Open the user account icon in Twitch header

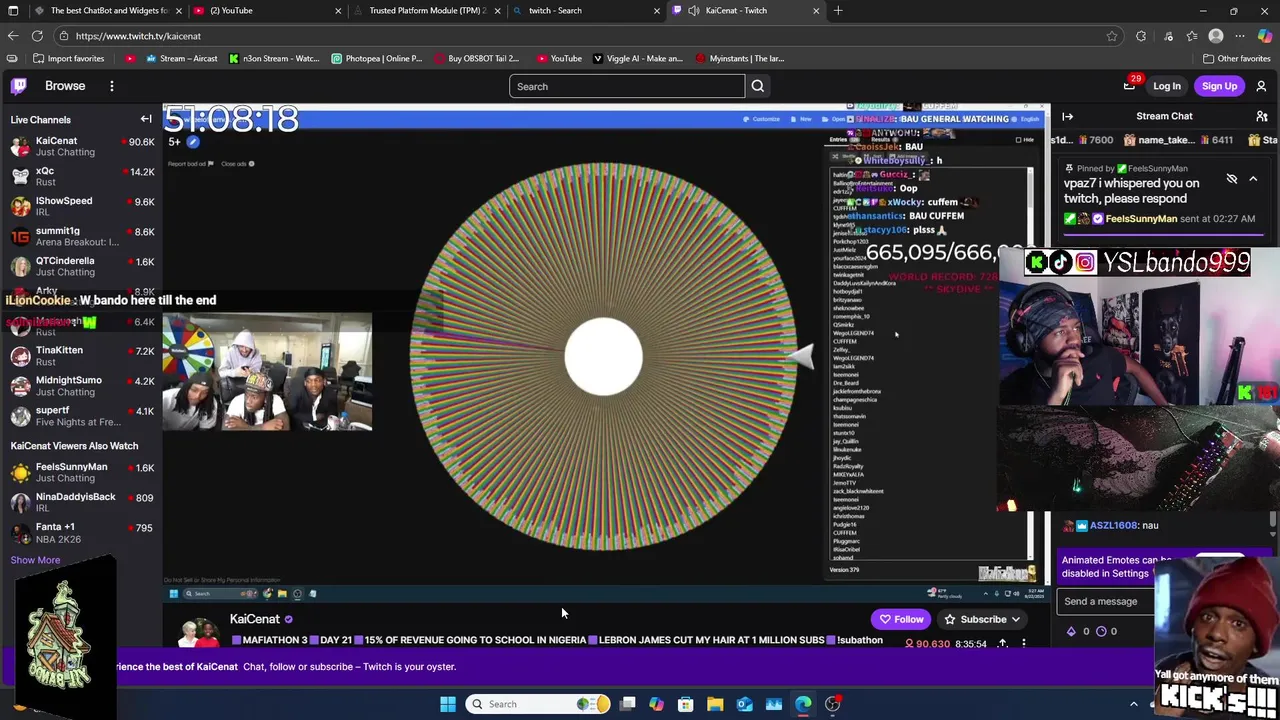point(1261,86)
